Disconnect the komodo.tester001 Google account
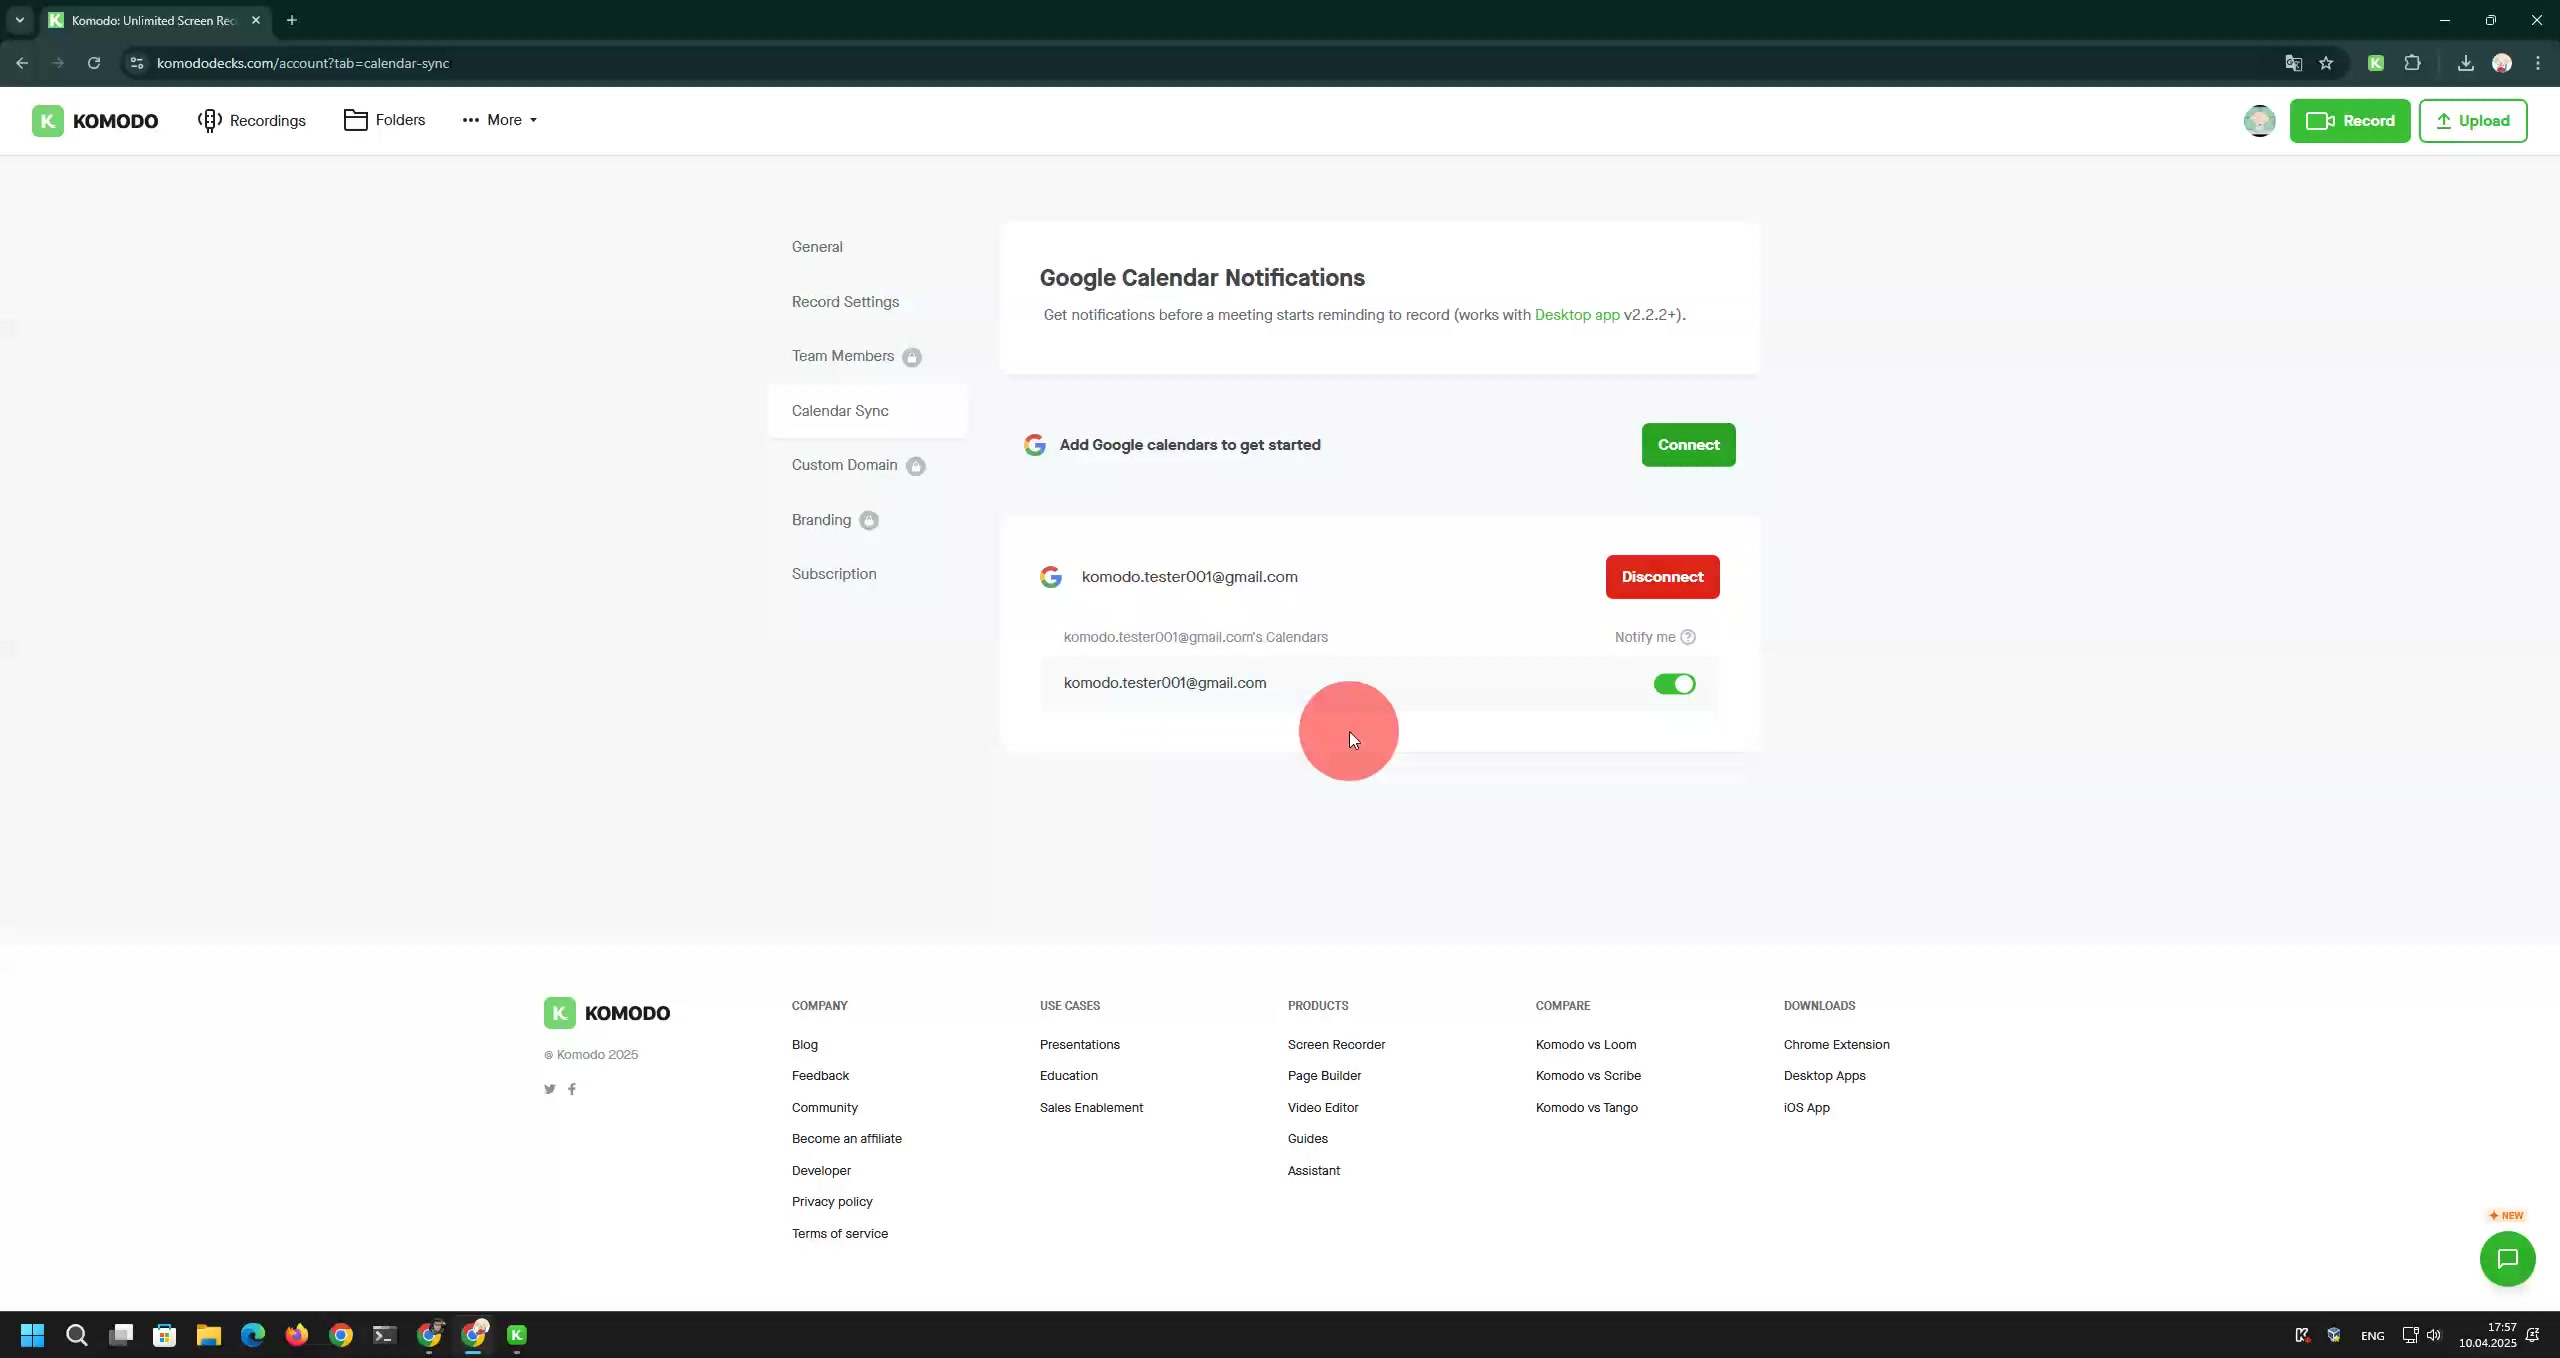This screenshot has height=1358, width=2560. (1662, 577)
